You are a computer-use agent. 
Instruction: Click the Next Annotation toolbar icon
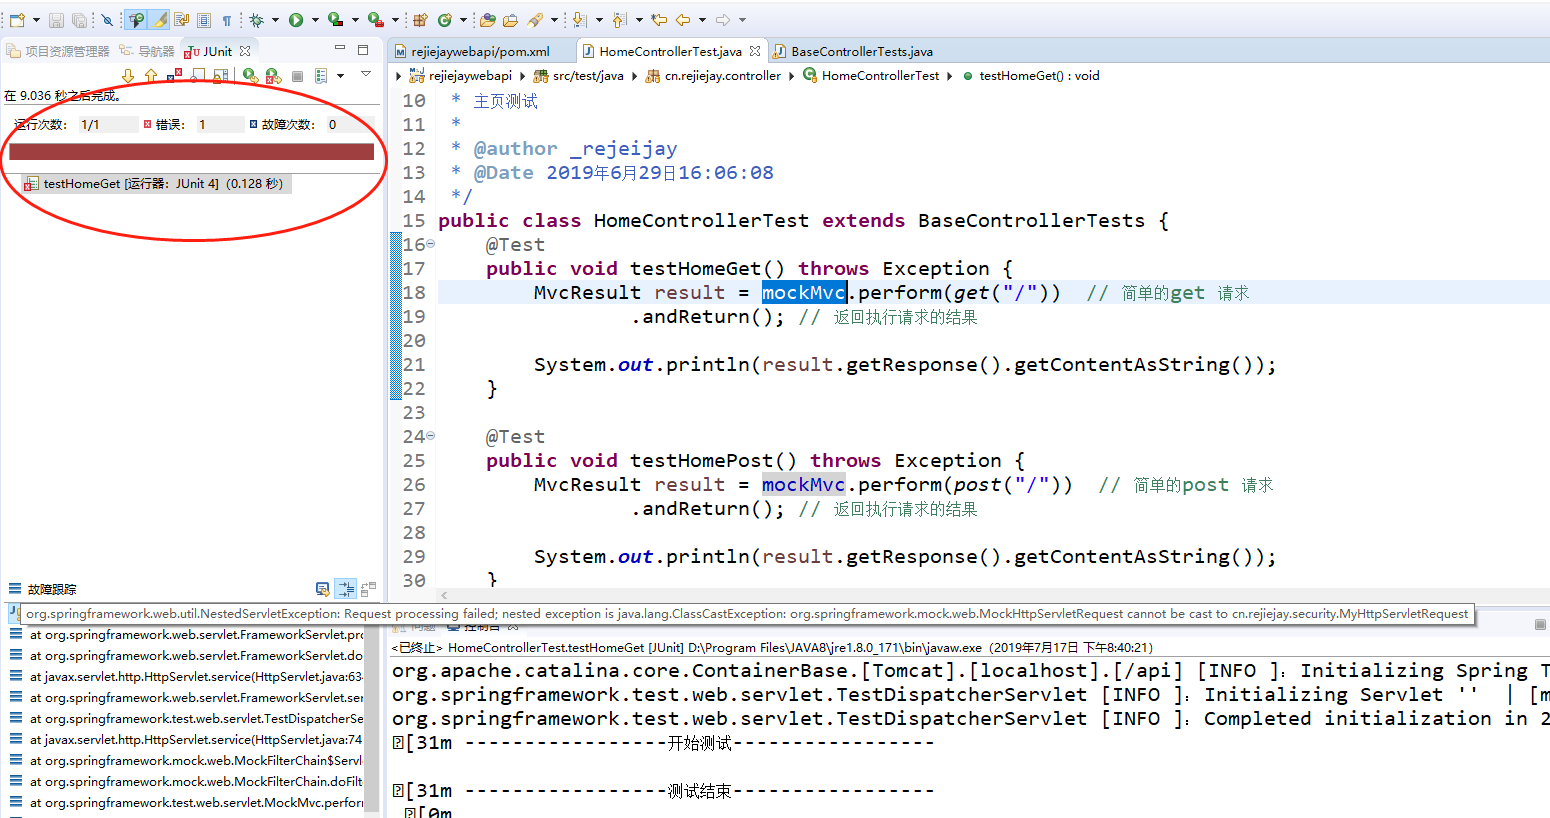pyautogui.click(x=579, y=20)
